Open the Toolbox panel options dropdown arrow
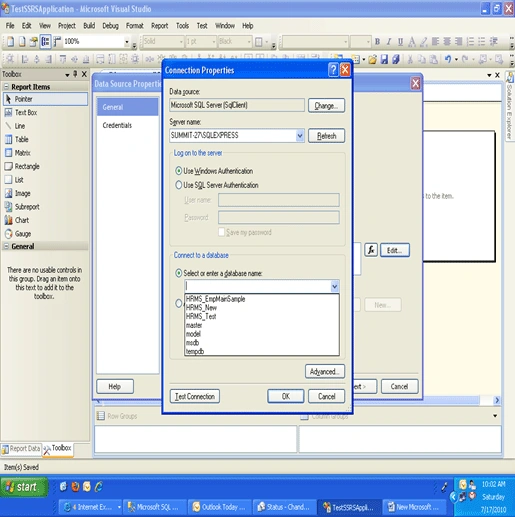Image resolution: width=515 pixels, height=517 pixels. click(x=67, y=75)
